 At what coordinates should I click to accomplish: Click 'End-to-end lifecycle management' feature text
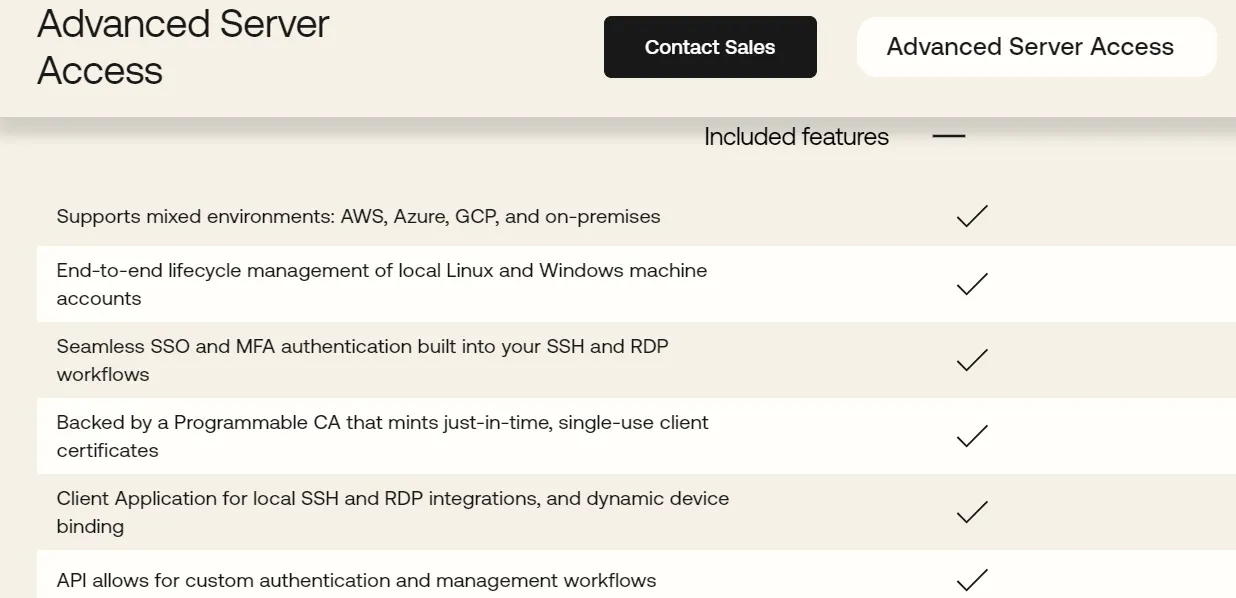381,270
